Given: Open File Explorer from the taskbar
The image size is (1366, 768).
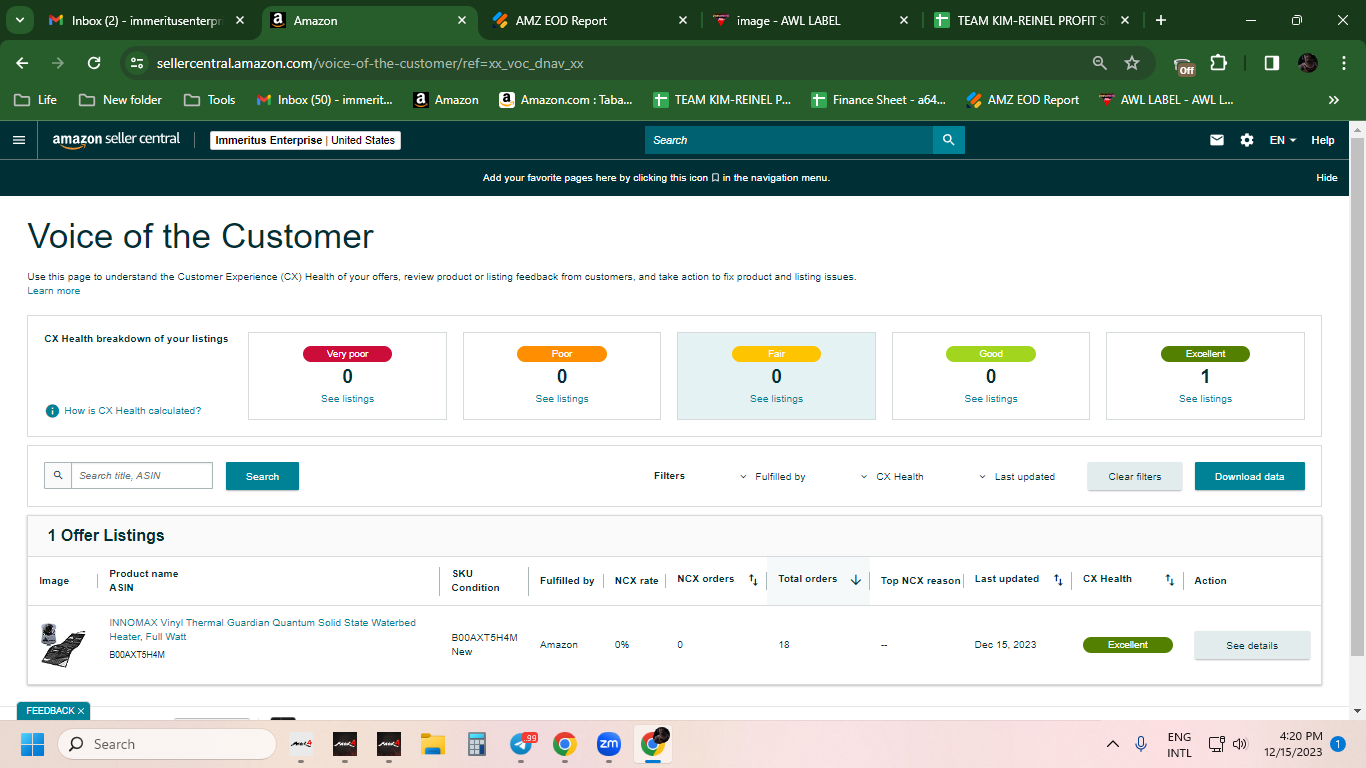Looking at the screenshot, I should pyautogui.click(x=432, y=744).
